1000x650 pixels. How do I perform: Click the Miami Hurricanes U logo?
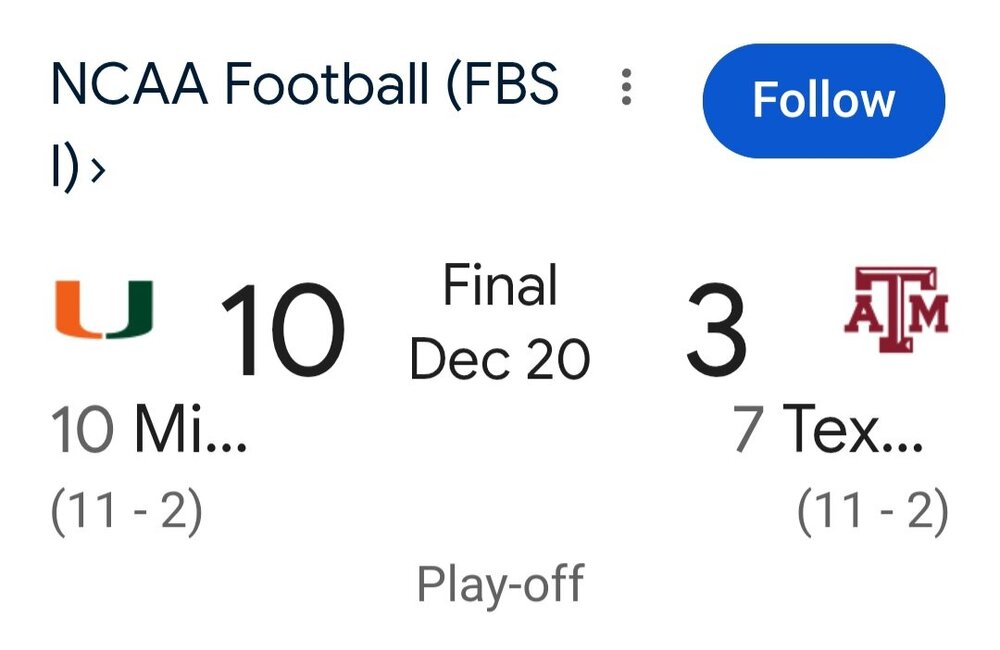tap(103, 310)
